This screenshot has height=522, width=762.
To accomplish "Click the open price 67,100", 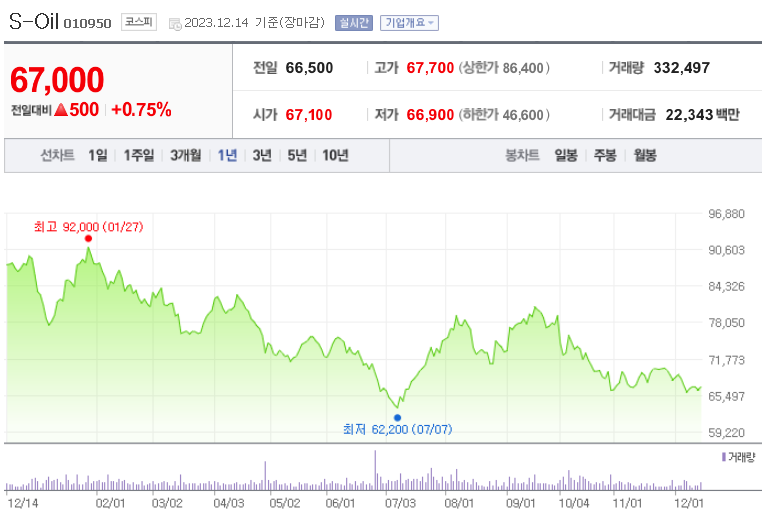I will (309, 115).
